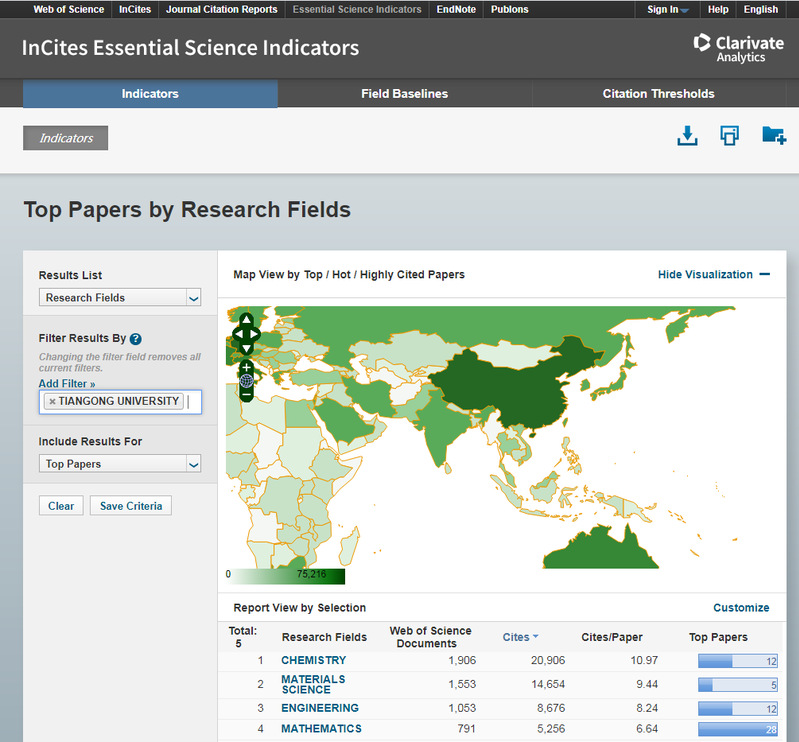This screenshot has height=742, width=799.
Task: Click the Clear button
Action: (x=61, y=506)
